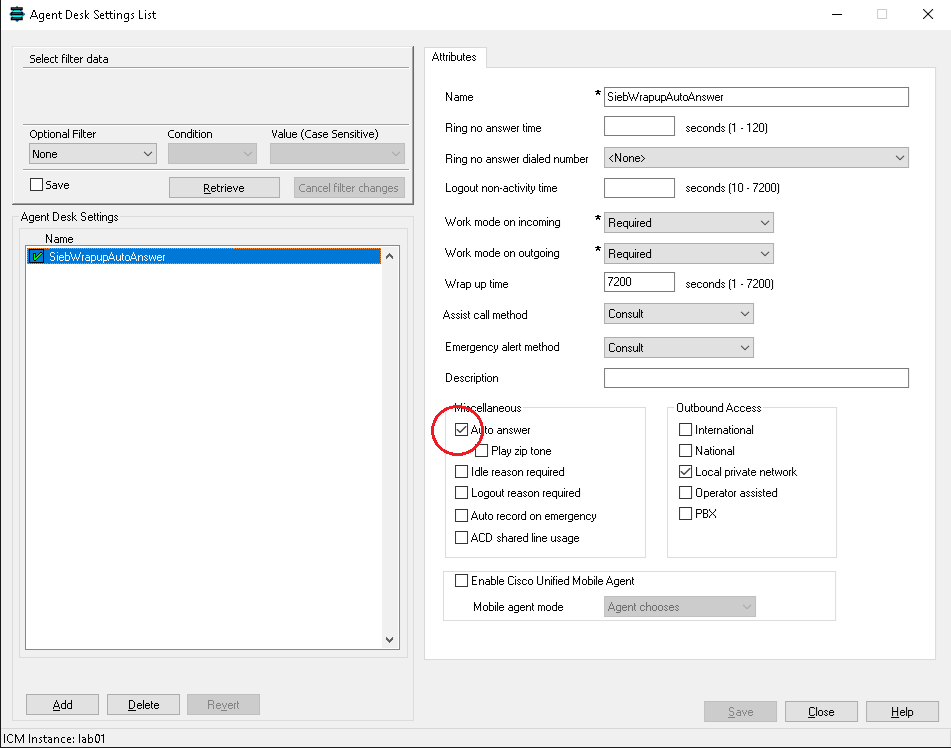Viewport: 951px width, 748px height.
Task: Toggle the Auto answer checkbox
Action: [x=462, y=430]
